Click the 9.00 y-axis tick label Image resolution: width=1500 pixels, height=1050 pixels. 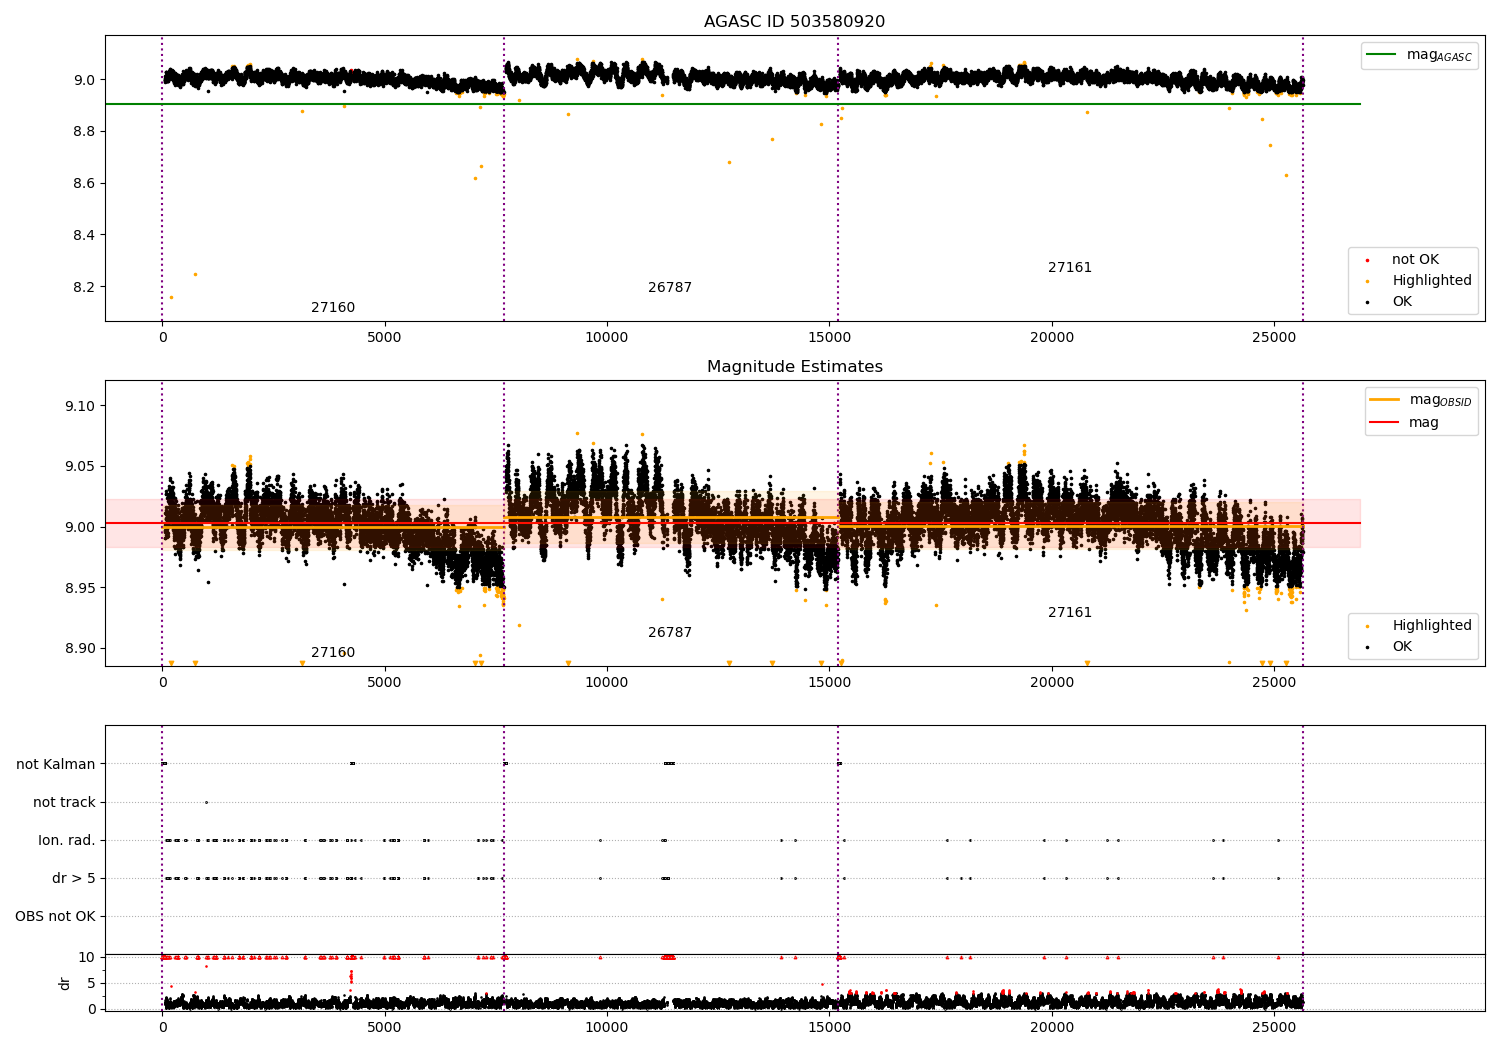(79, 527)
